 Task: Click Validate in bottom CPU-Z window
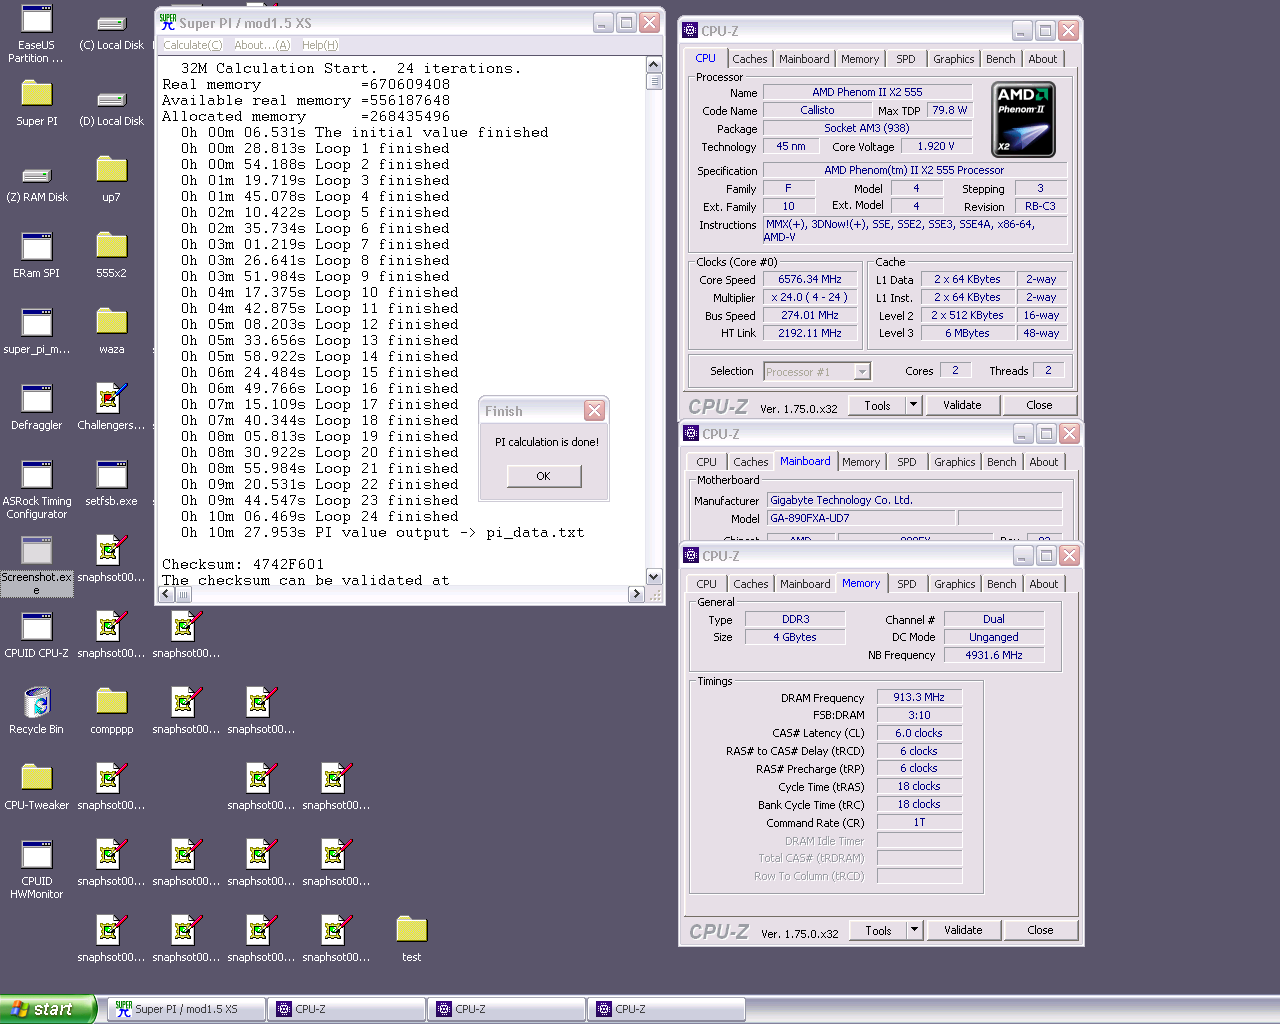click(963, 930)
